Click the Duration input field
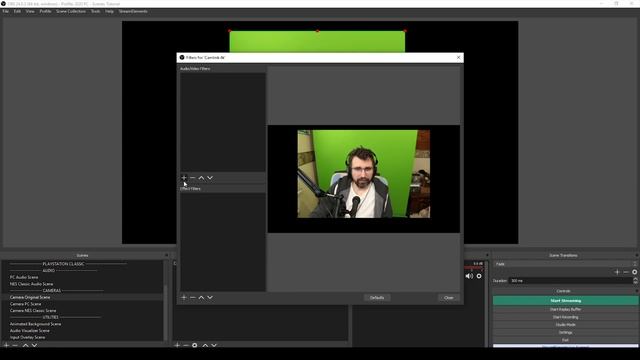Viewport: 640px width, 360px height. click(571, 281)
